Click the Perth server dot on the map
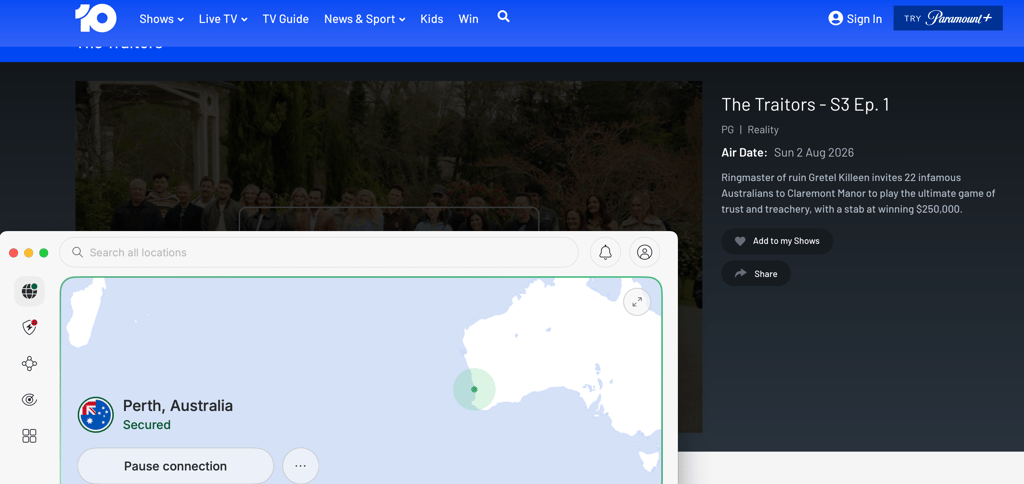This screenshot has height=484, width=1024. tap(474, 389)
